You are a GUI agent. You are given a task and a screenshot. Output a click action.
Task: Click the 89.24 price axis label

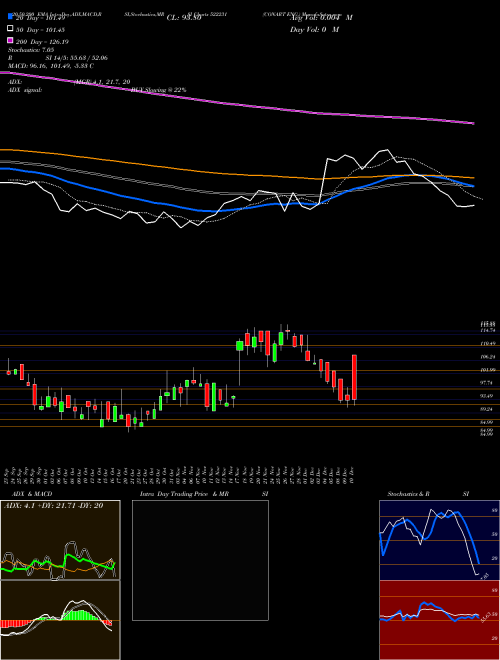(488, 409)
